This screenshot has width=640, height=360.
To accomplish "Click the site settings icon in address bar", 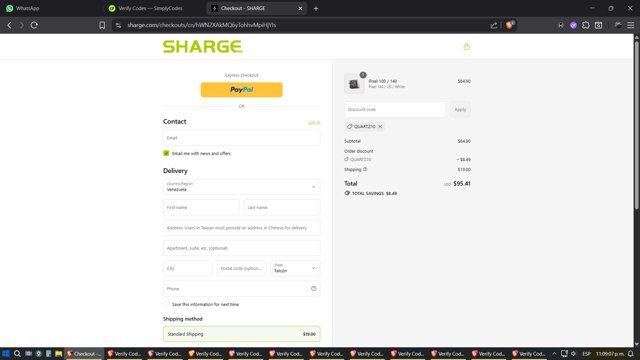I will click(x=118, y=25).
